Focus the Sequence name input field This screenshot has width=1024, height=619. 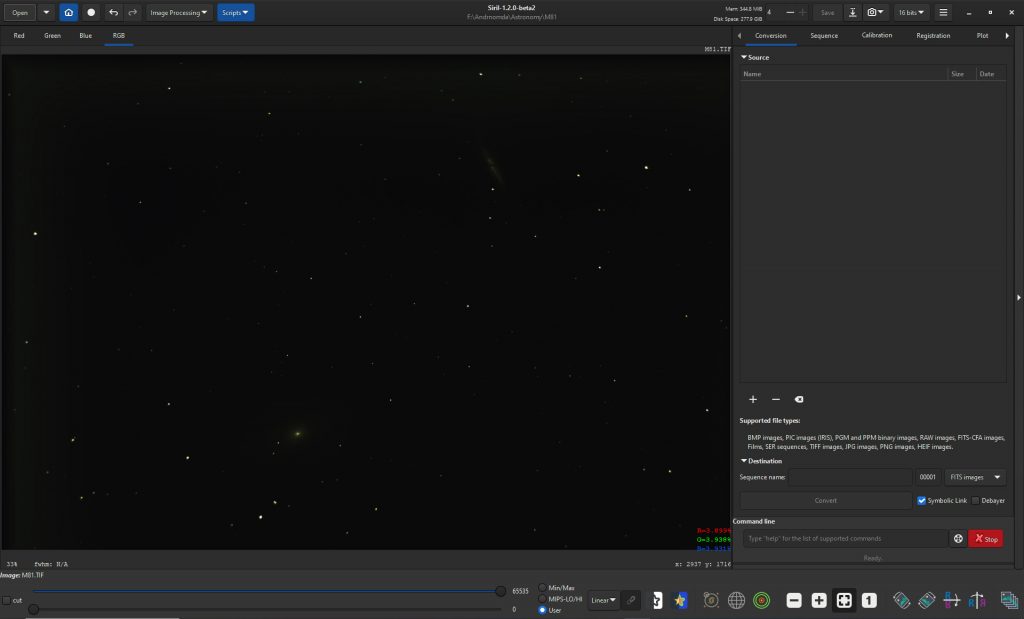pos(850,477)
